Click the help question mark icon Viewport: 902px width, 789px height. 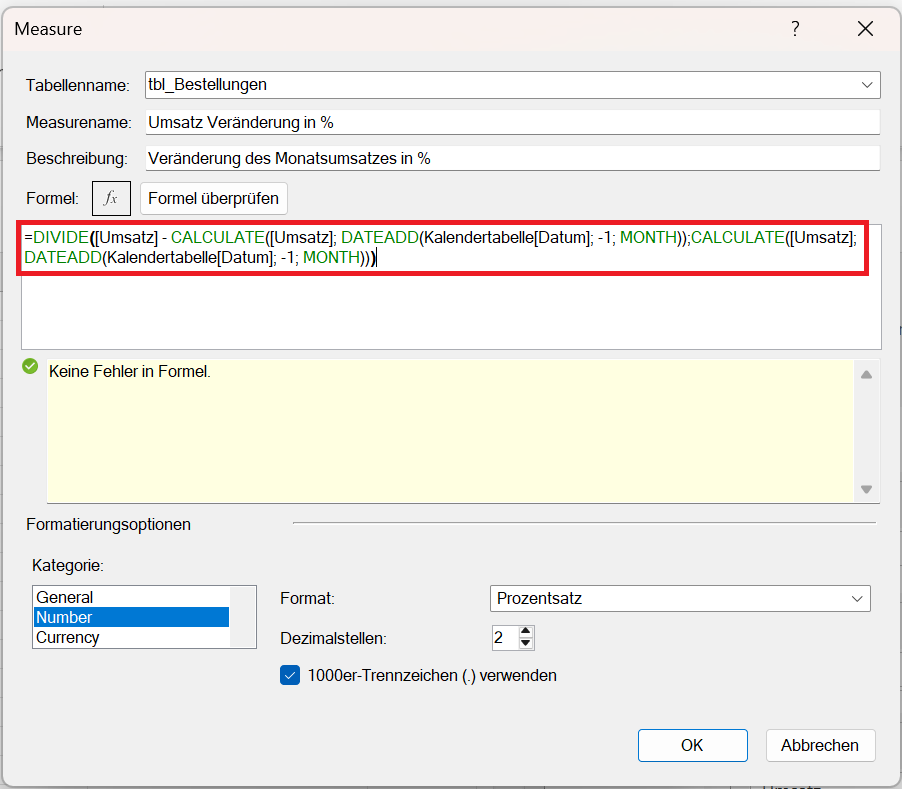point(795,29)
